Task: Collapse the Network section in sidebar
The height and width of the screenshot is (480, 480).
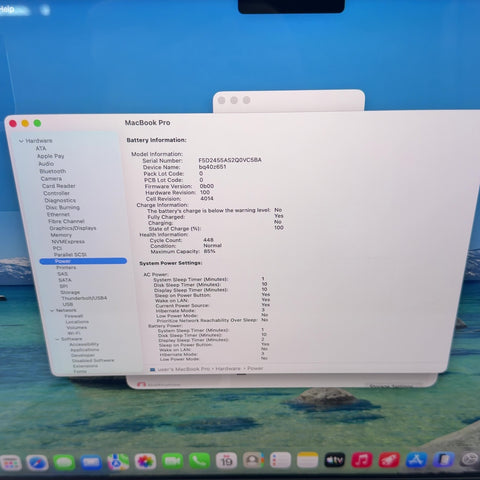Action: tap(52, 310)
